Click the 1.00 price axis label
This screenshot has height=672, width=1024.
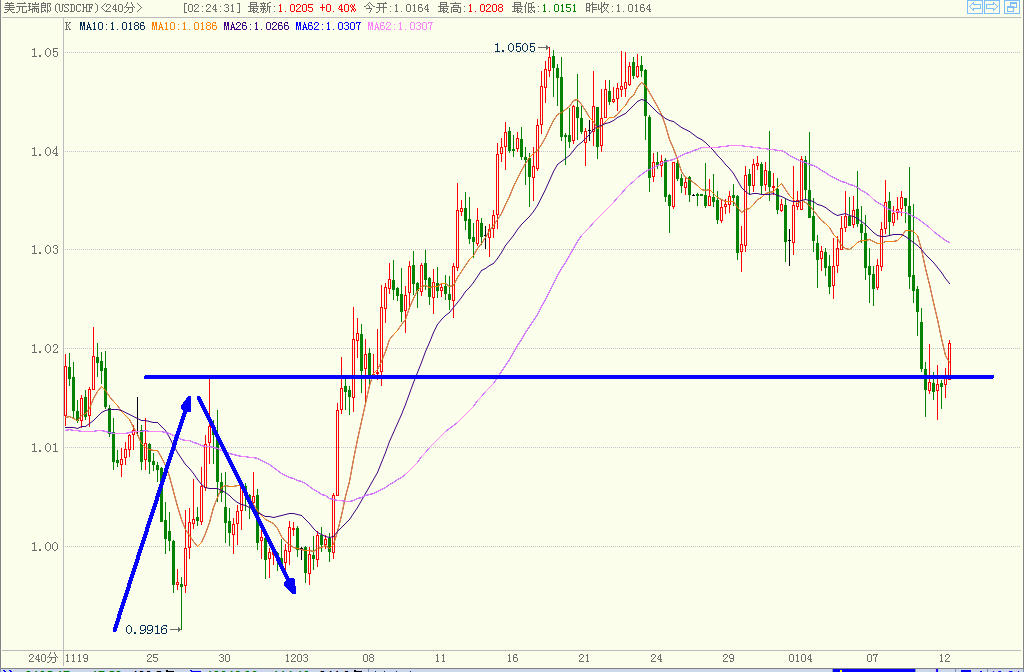[44, 547]
